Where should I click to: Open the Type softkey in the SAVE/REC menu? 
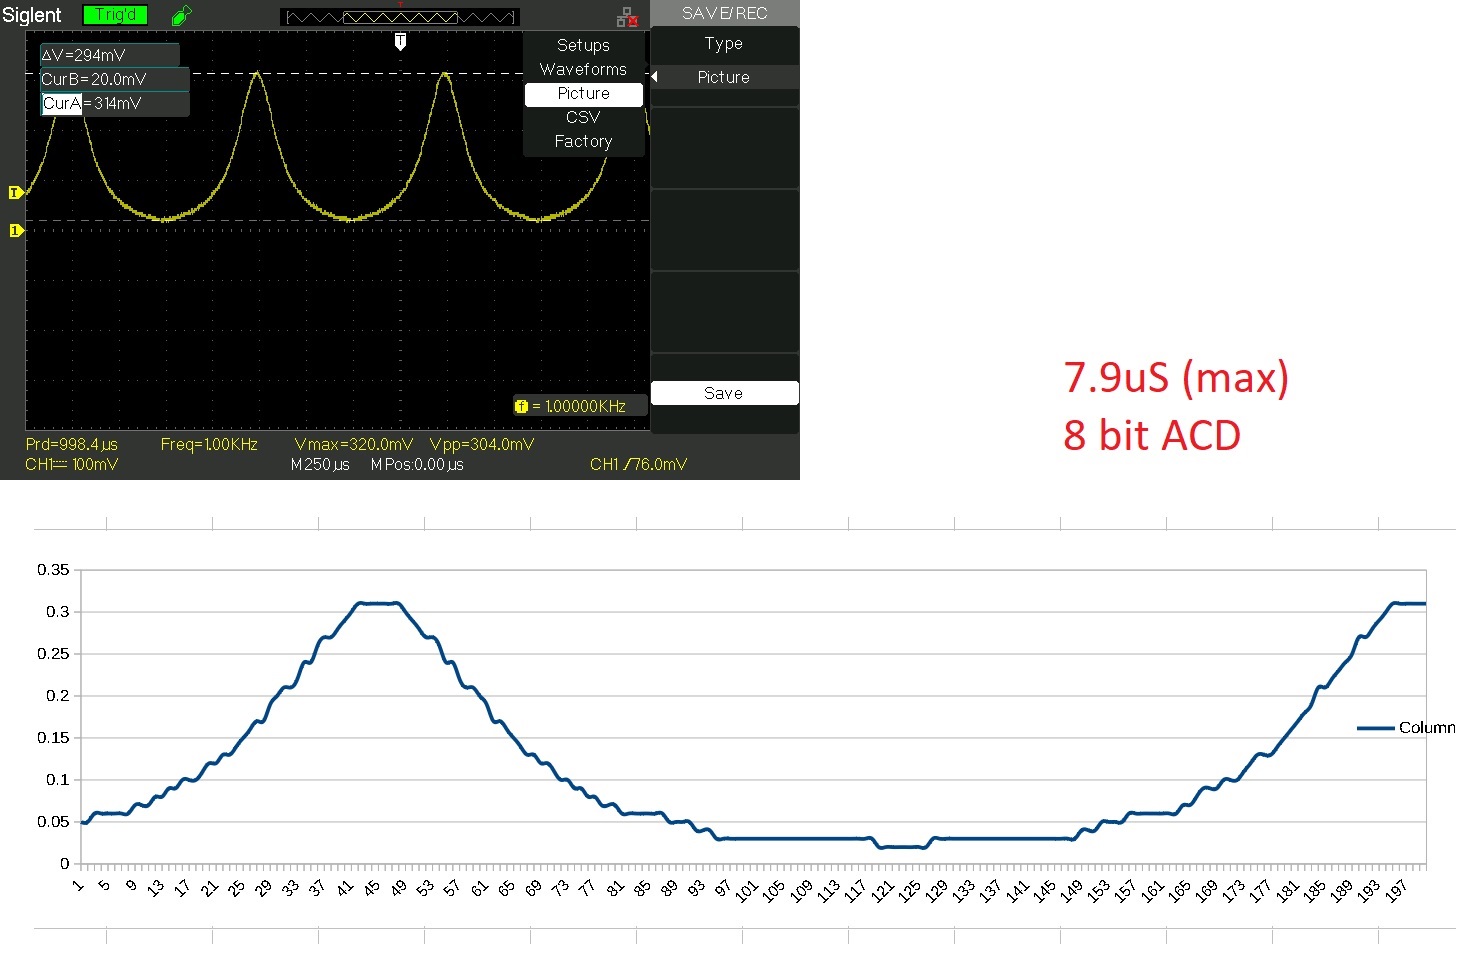pos(724,44)
